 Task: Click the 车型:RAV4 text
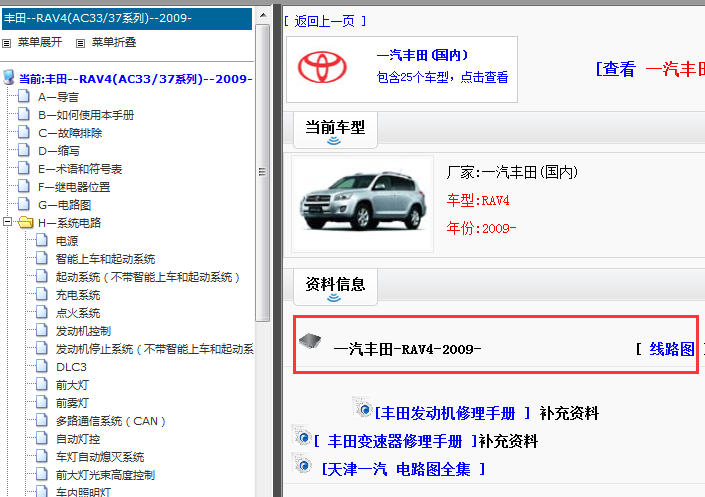point(478,200)
